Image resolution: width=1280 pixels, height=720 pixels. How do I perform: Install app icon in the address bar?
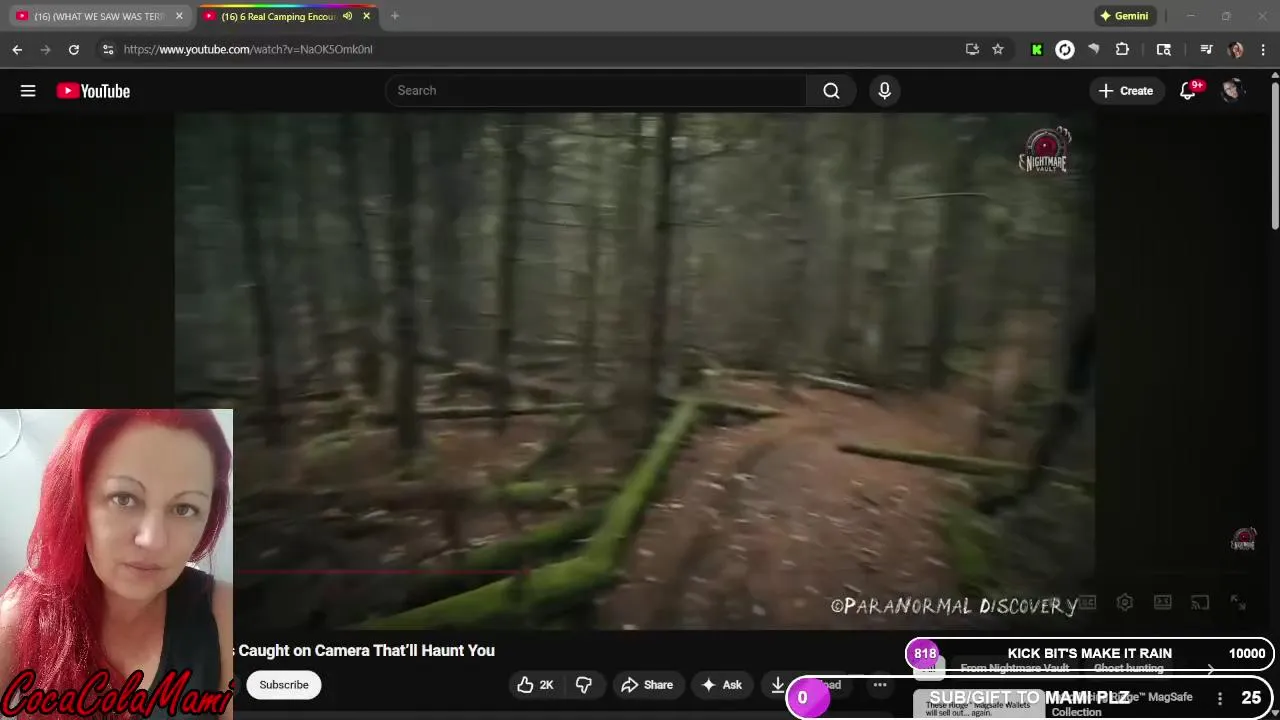point(972,49)
